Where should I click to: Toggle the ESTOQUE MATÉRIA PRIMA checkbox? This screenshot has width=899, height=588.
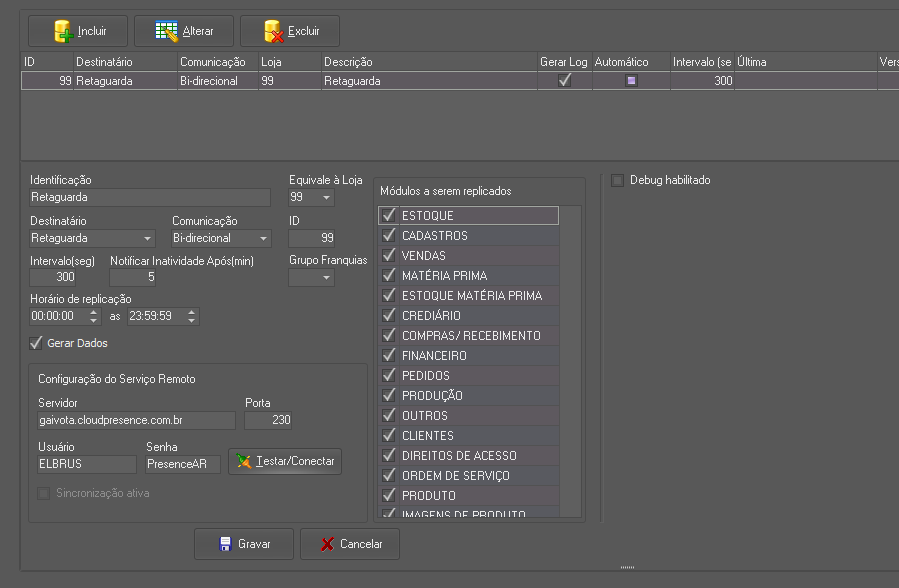click(x=389, y=296)
